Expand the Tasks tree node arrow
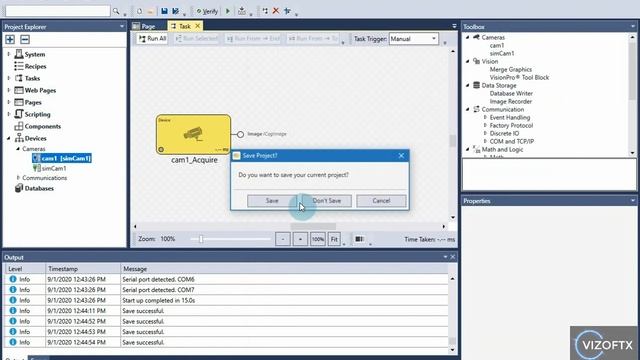 click(x=9, y=78)
